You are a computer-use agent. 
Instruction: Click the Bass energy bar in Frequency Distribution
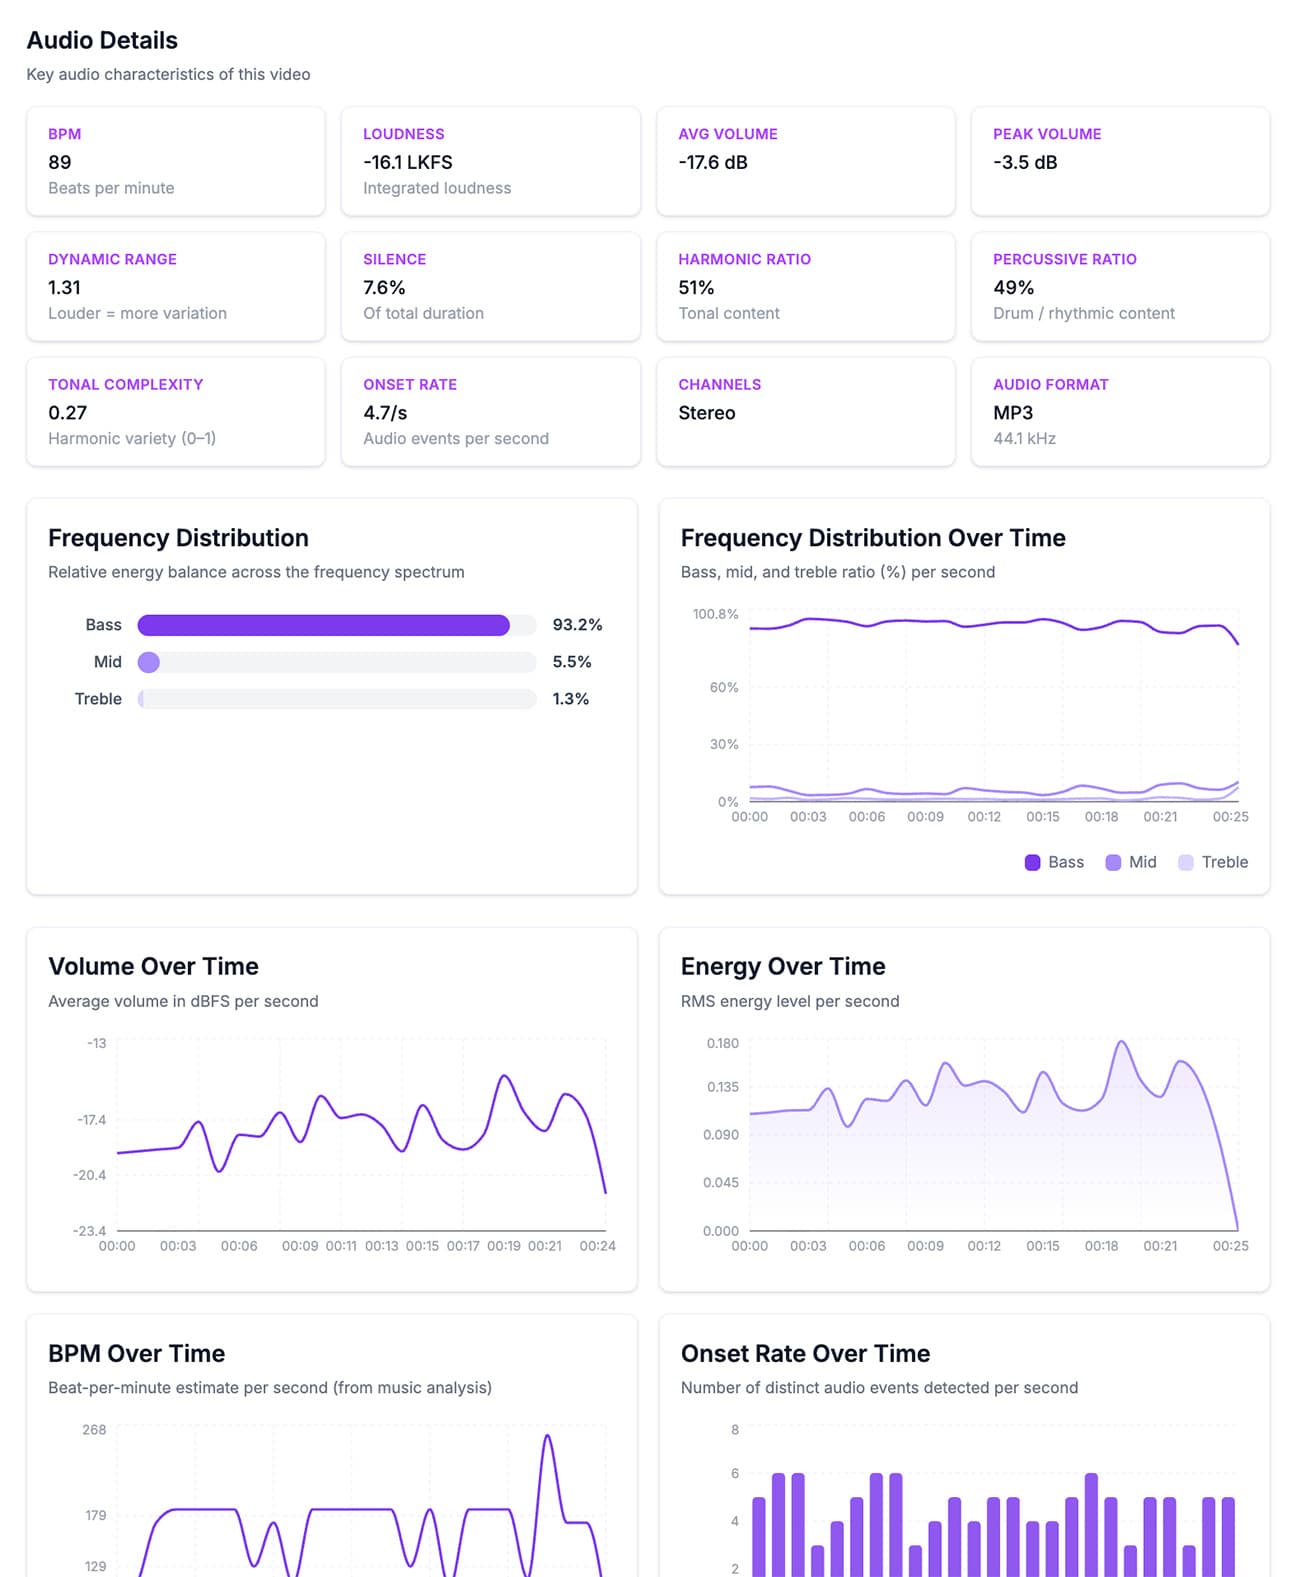click(323, 625)
